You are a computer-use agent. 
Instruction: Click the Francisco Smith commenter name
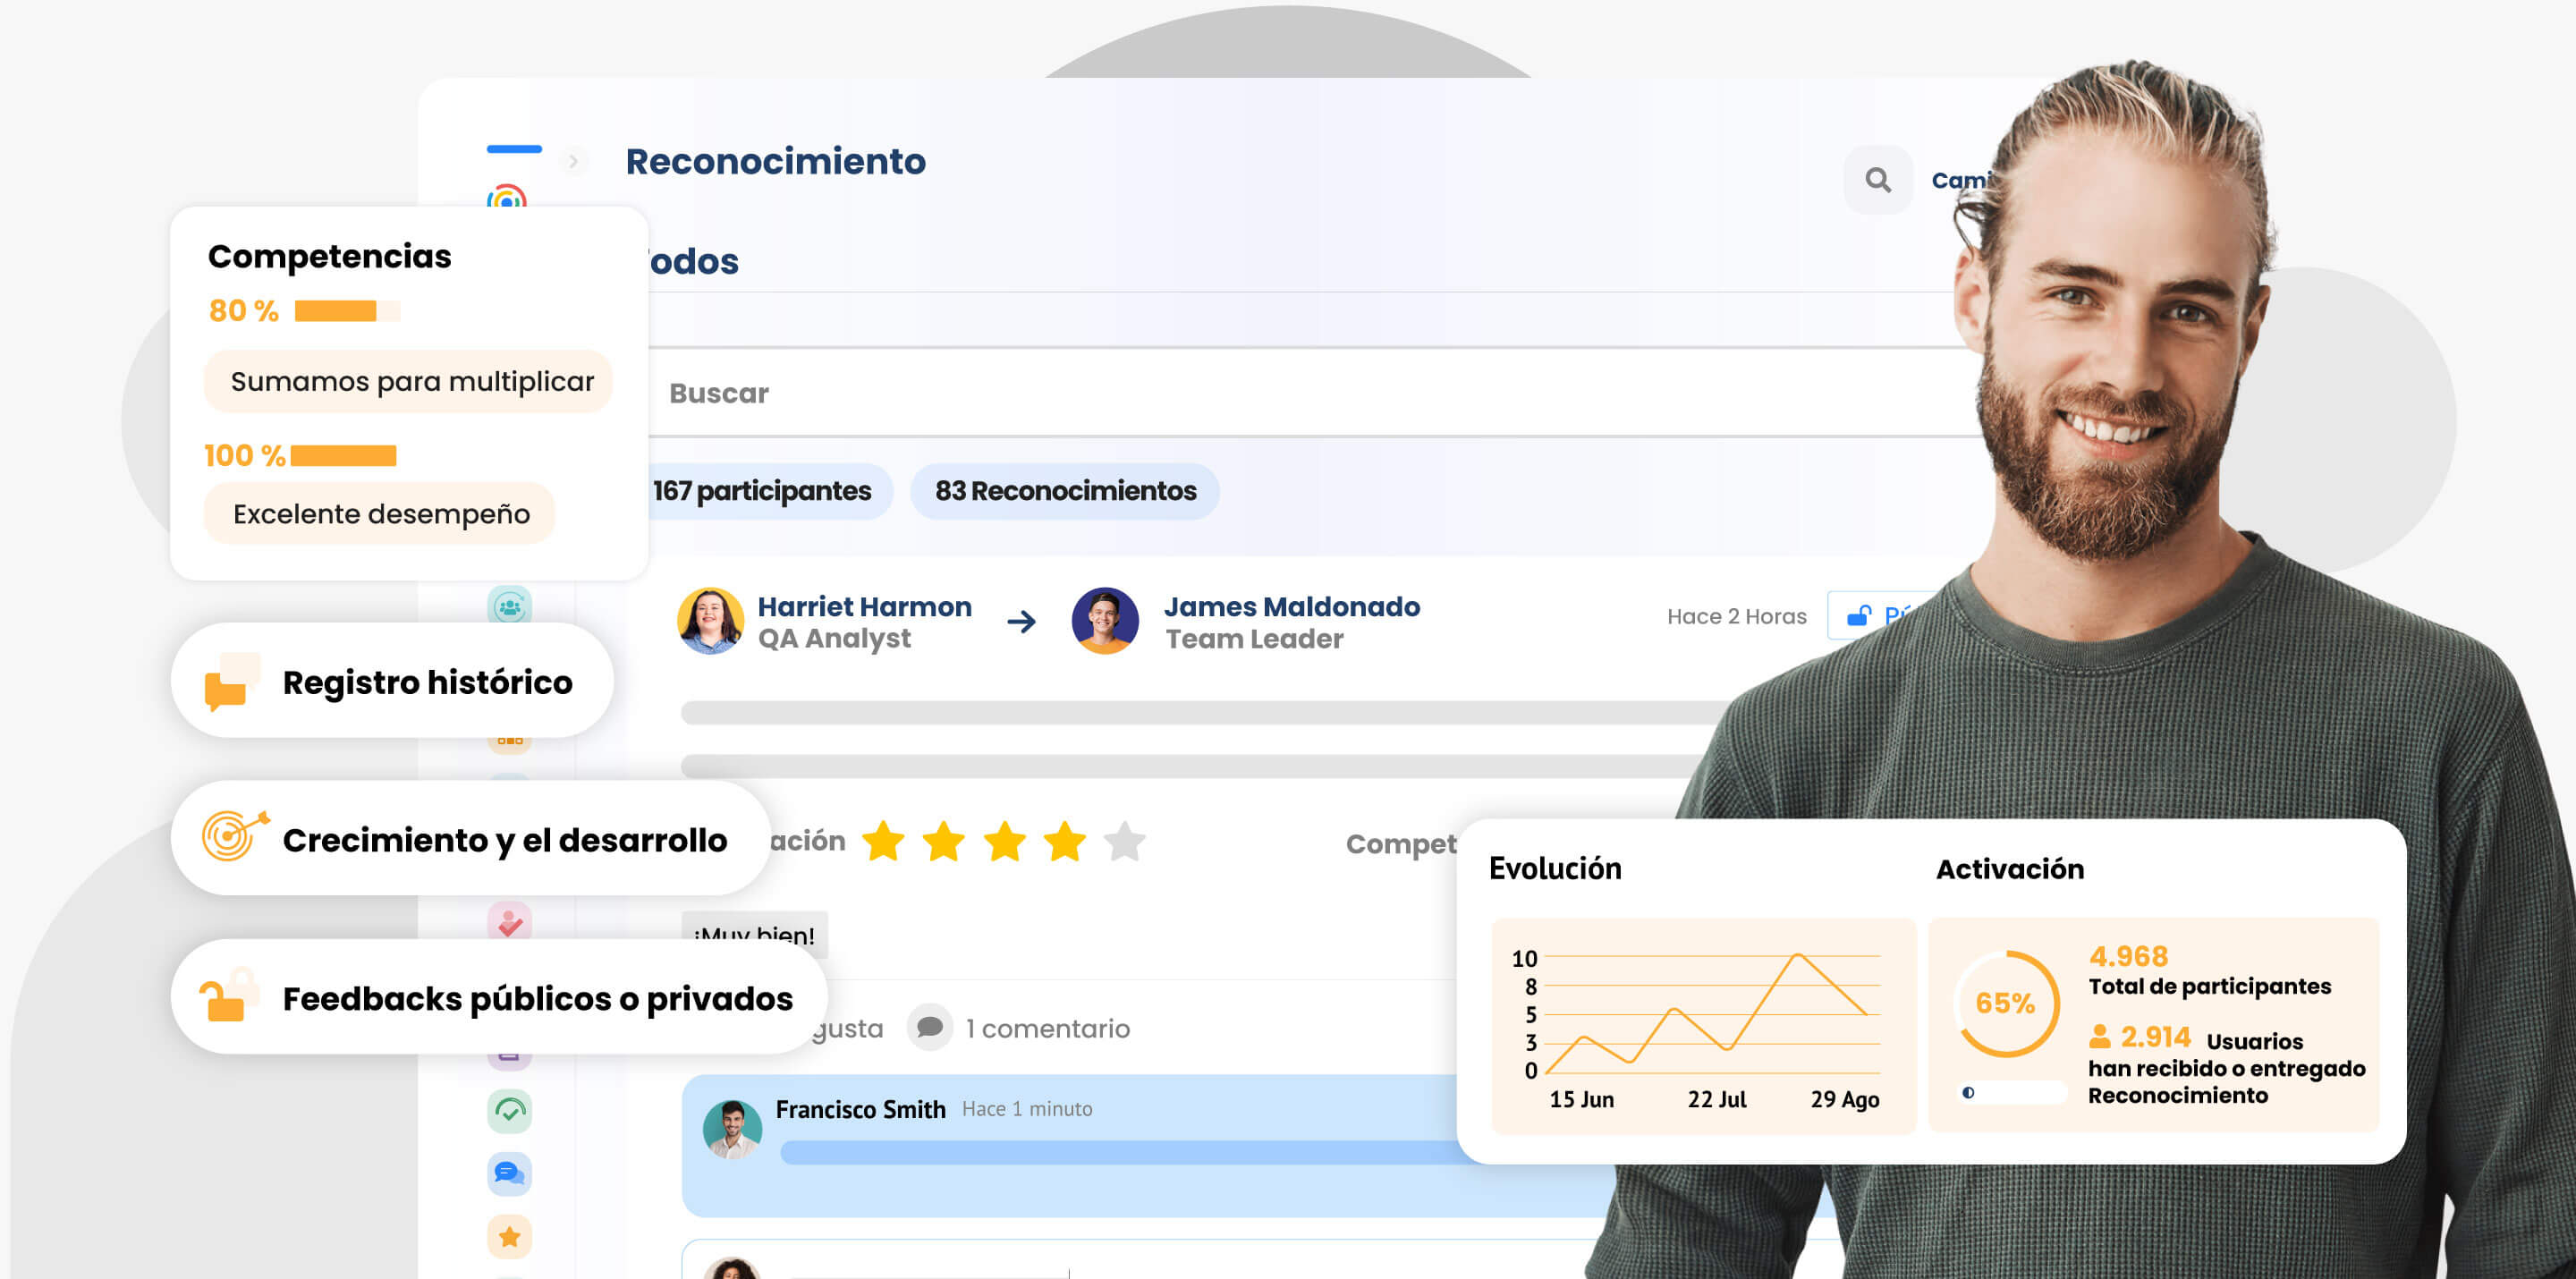[x=860, y=1109]
